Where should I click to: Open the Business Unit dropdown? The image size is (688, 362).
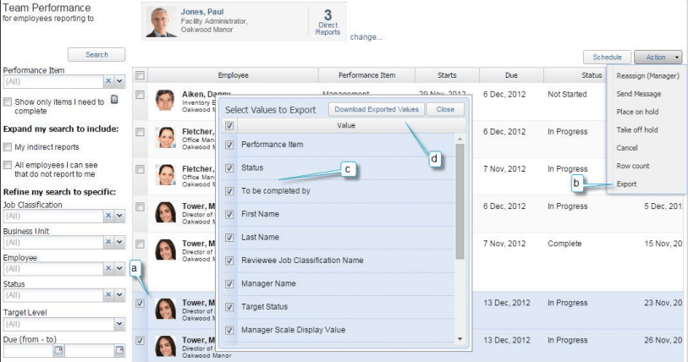tap(119, 242)
